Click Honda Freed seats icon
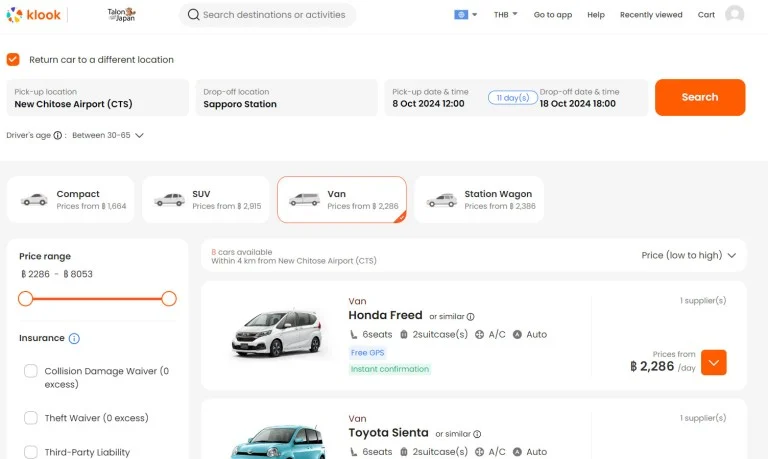Image resolution: width=768 pixels, height=459 pixels. pyautogui.click(x=354, y=335)
